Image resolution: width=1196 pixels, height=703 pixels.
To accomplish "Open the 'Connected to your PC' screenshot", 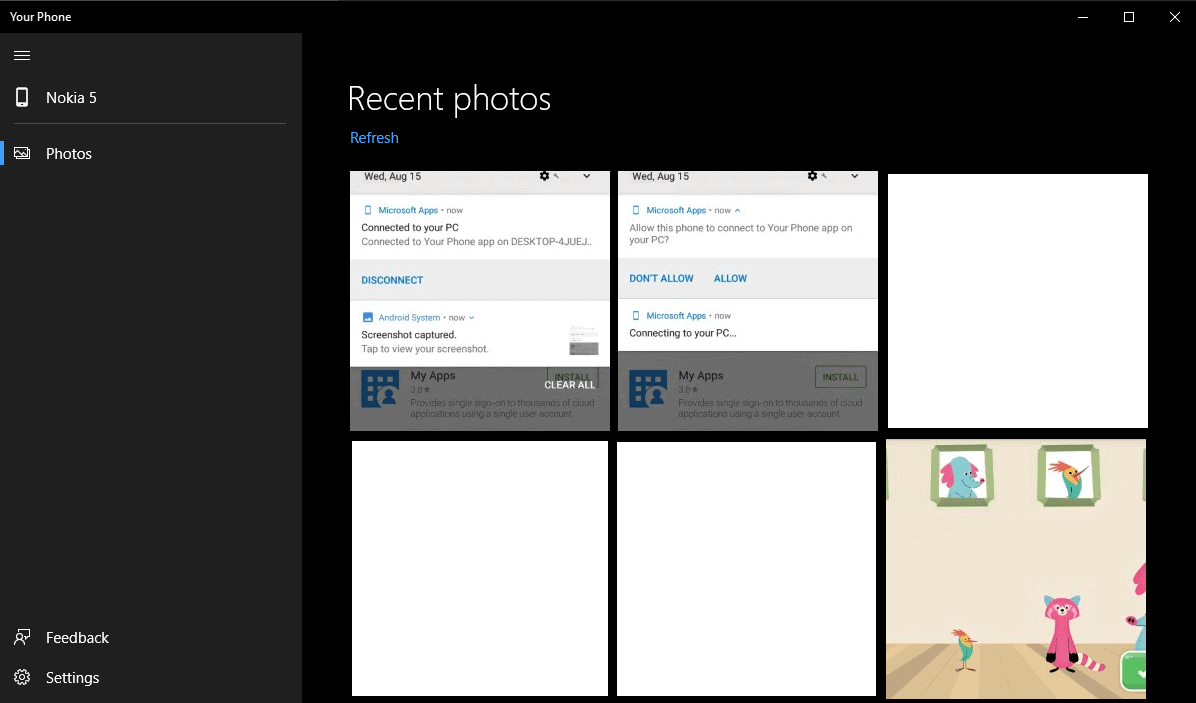I will 480,300.
